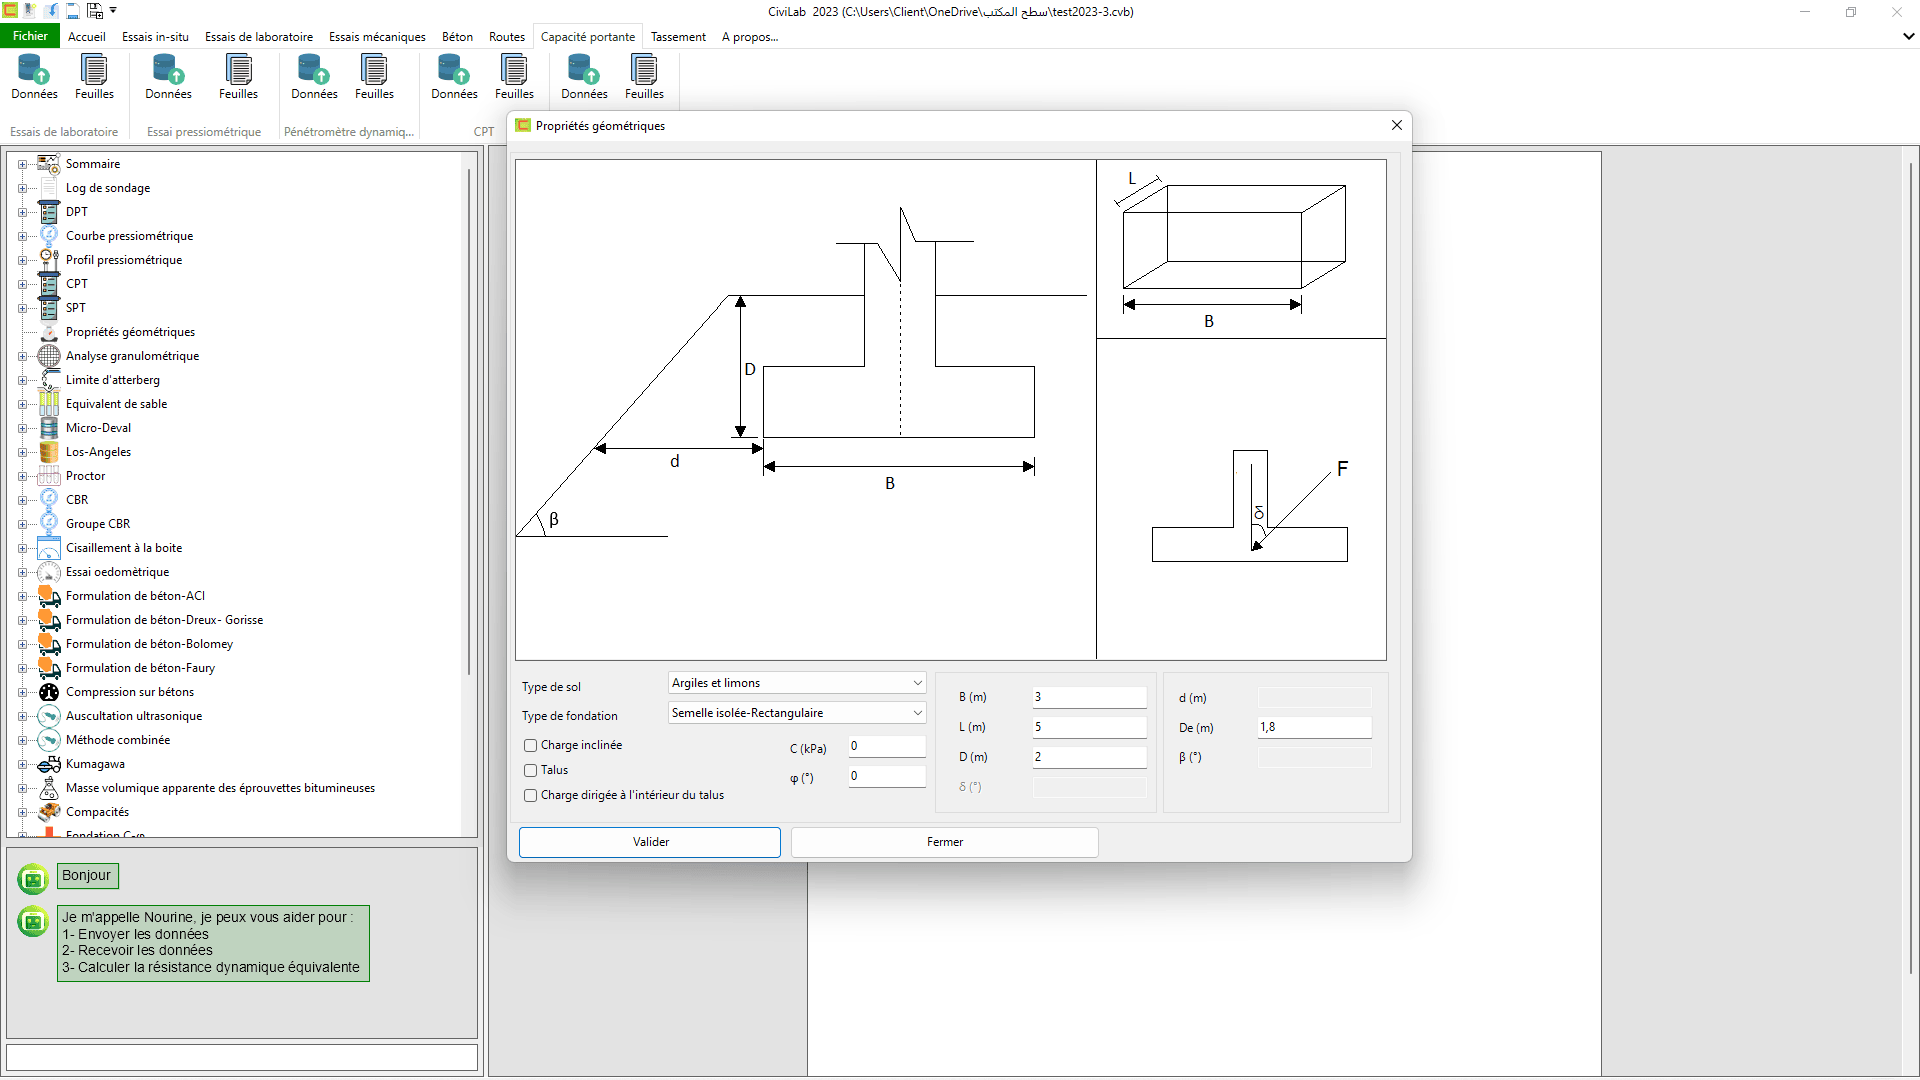Open the Fichier menu
1920x1080 pixels.
coord(30,36)
